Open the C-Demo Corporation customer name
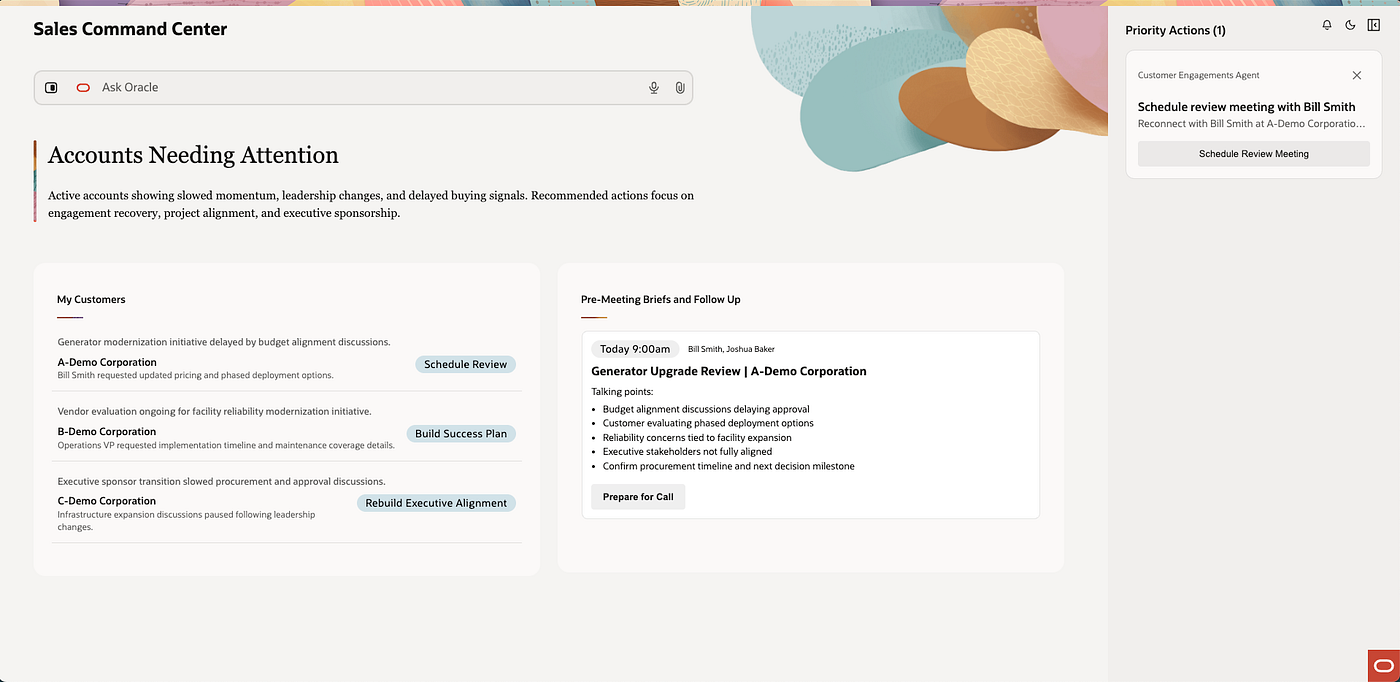Screen dimensions: 1400x682 point(107,501)
